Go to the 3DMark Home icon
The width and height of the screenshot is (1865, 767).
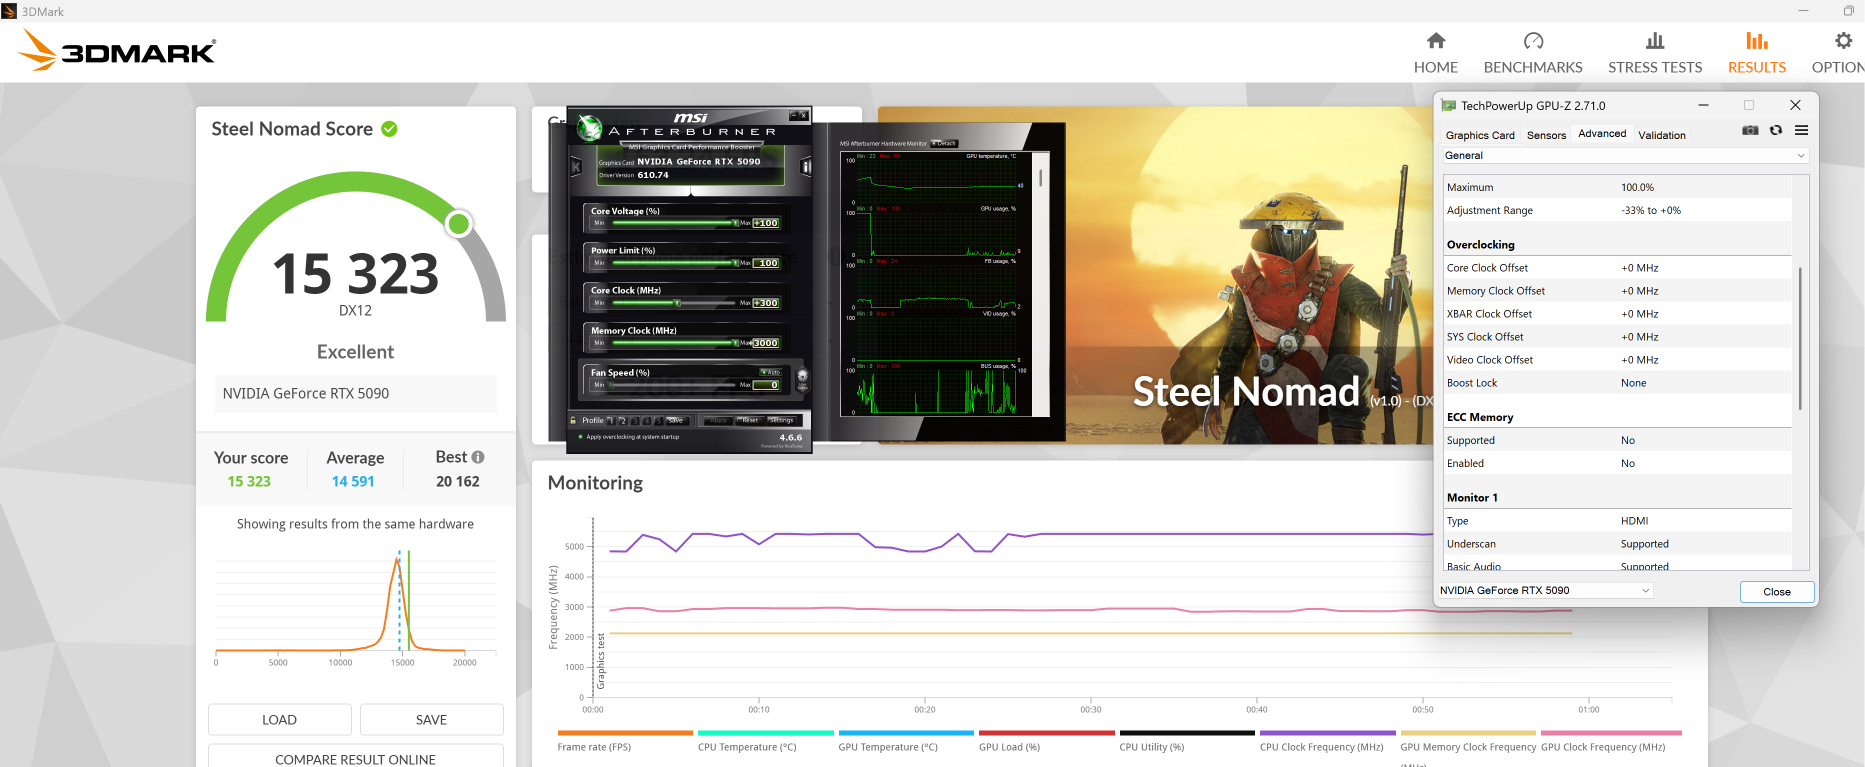click(x=1436, y=41)
